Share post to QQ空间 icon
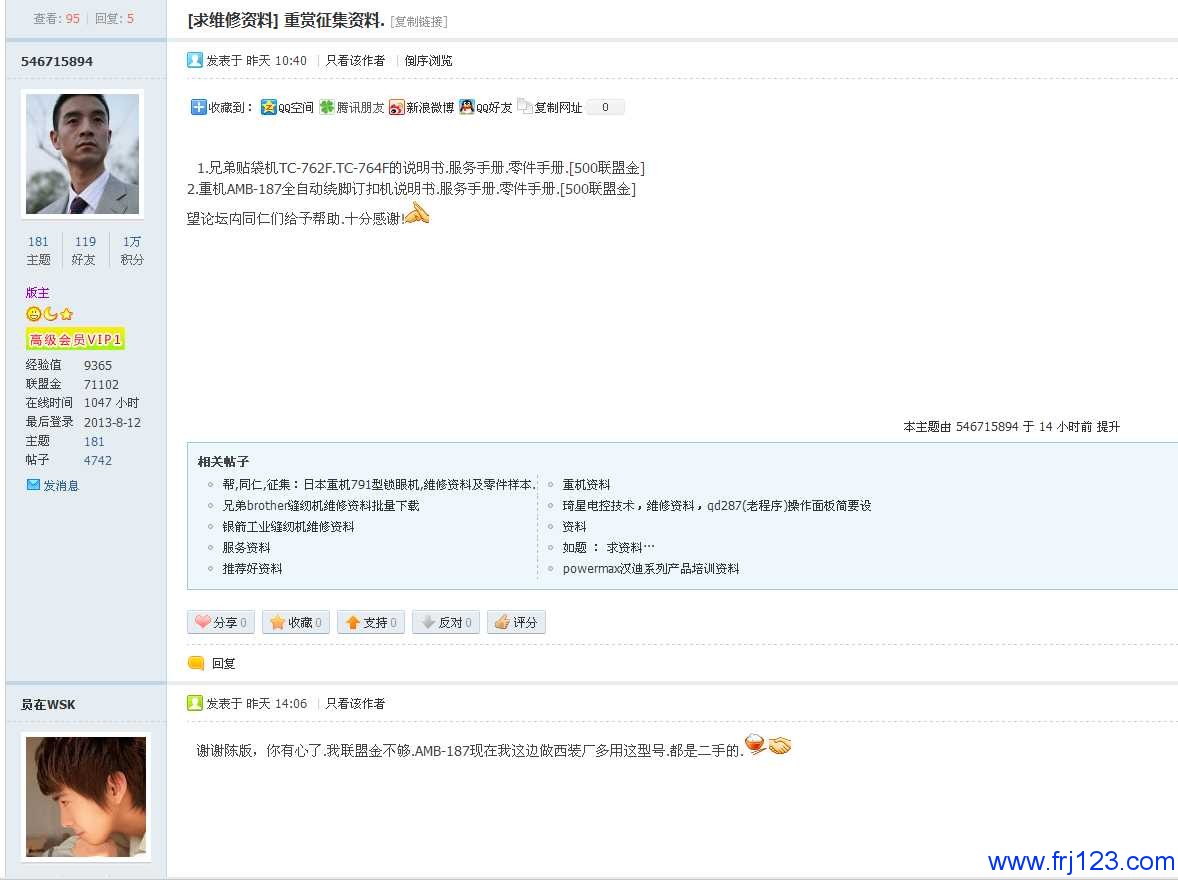1178x880 pixels. pos(269,107)
